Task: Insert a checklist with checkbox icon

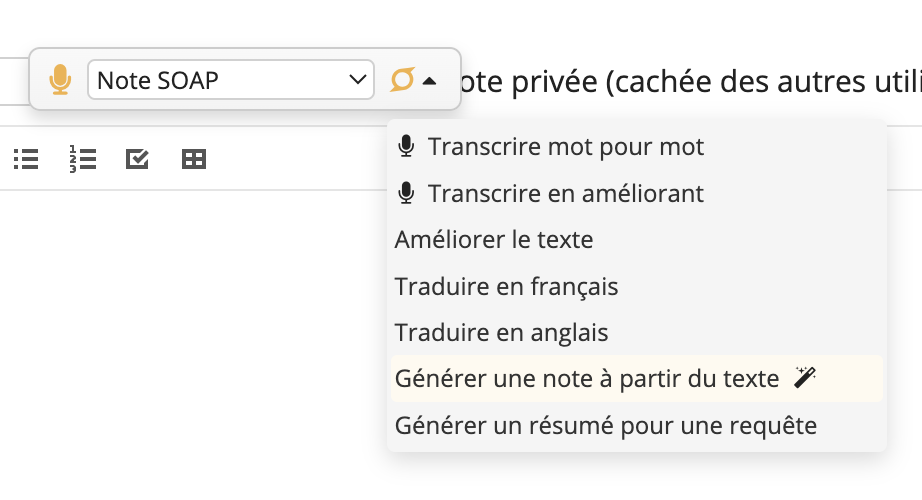Action: coord(138,159)
